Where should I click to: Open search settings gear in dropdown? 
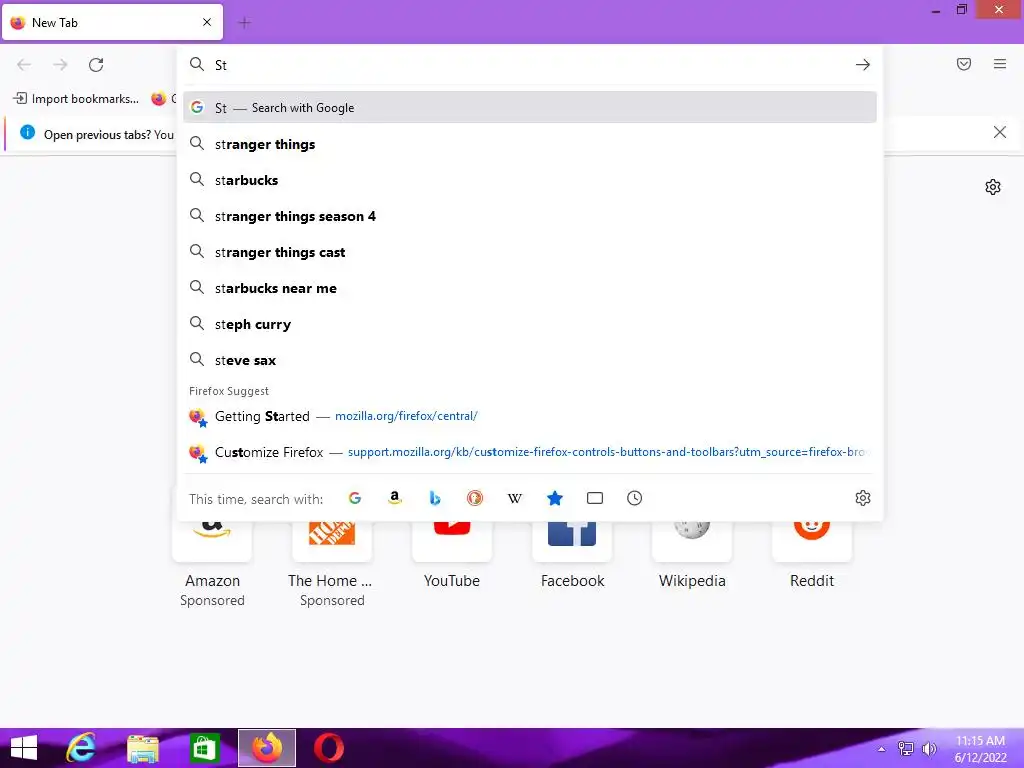click(x=863, y=498)
